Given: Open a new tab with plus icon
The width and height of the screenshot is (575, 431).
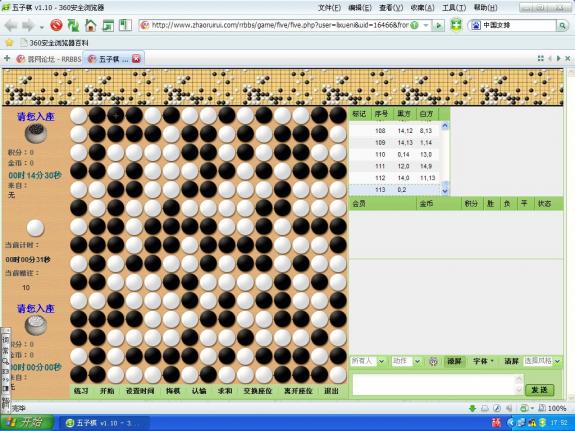Looking at the screenshot, I should (x=7, y=58).
